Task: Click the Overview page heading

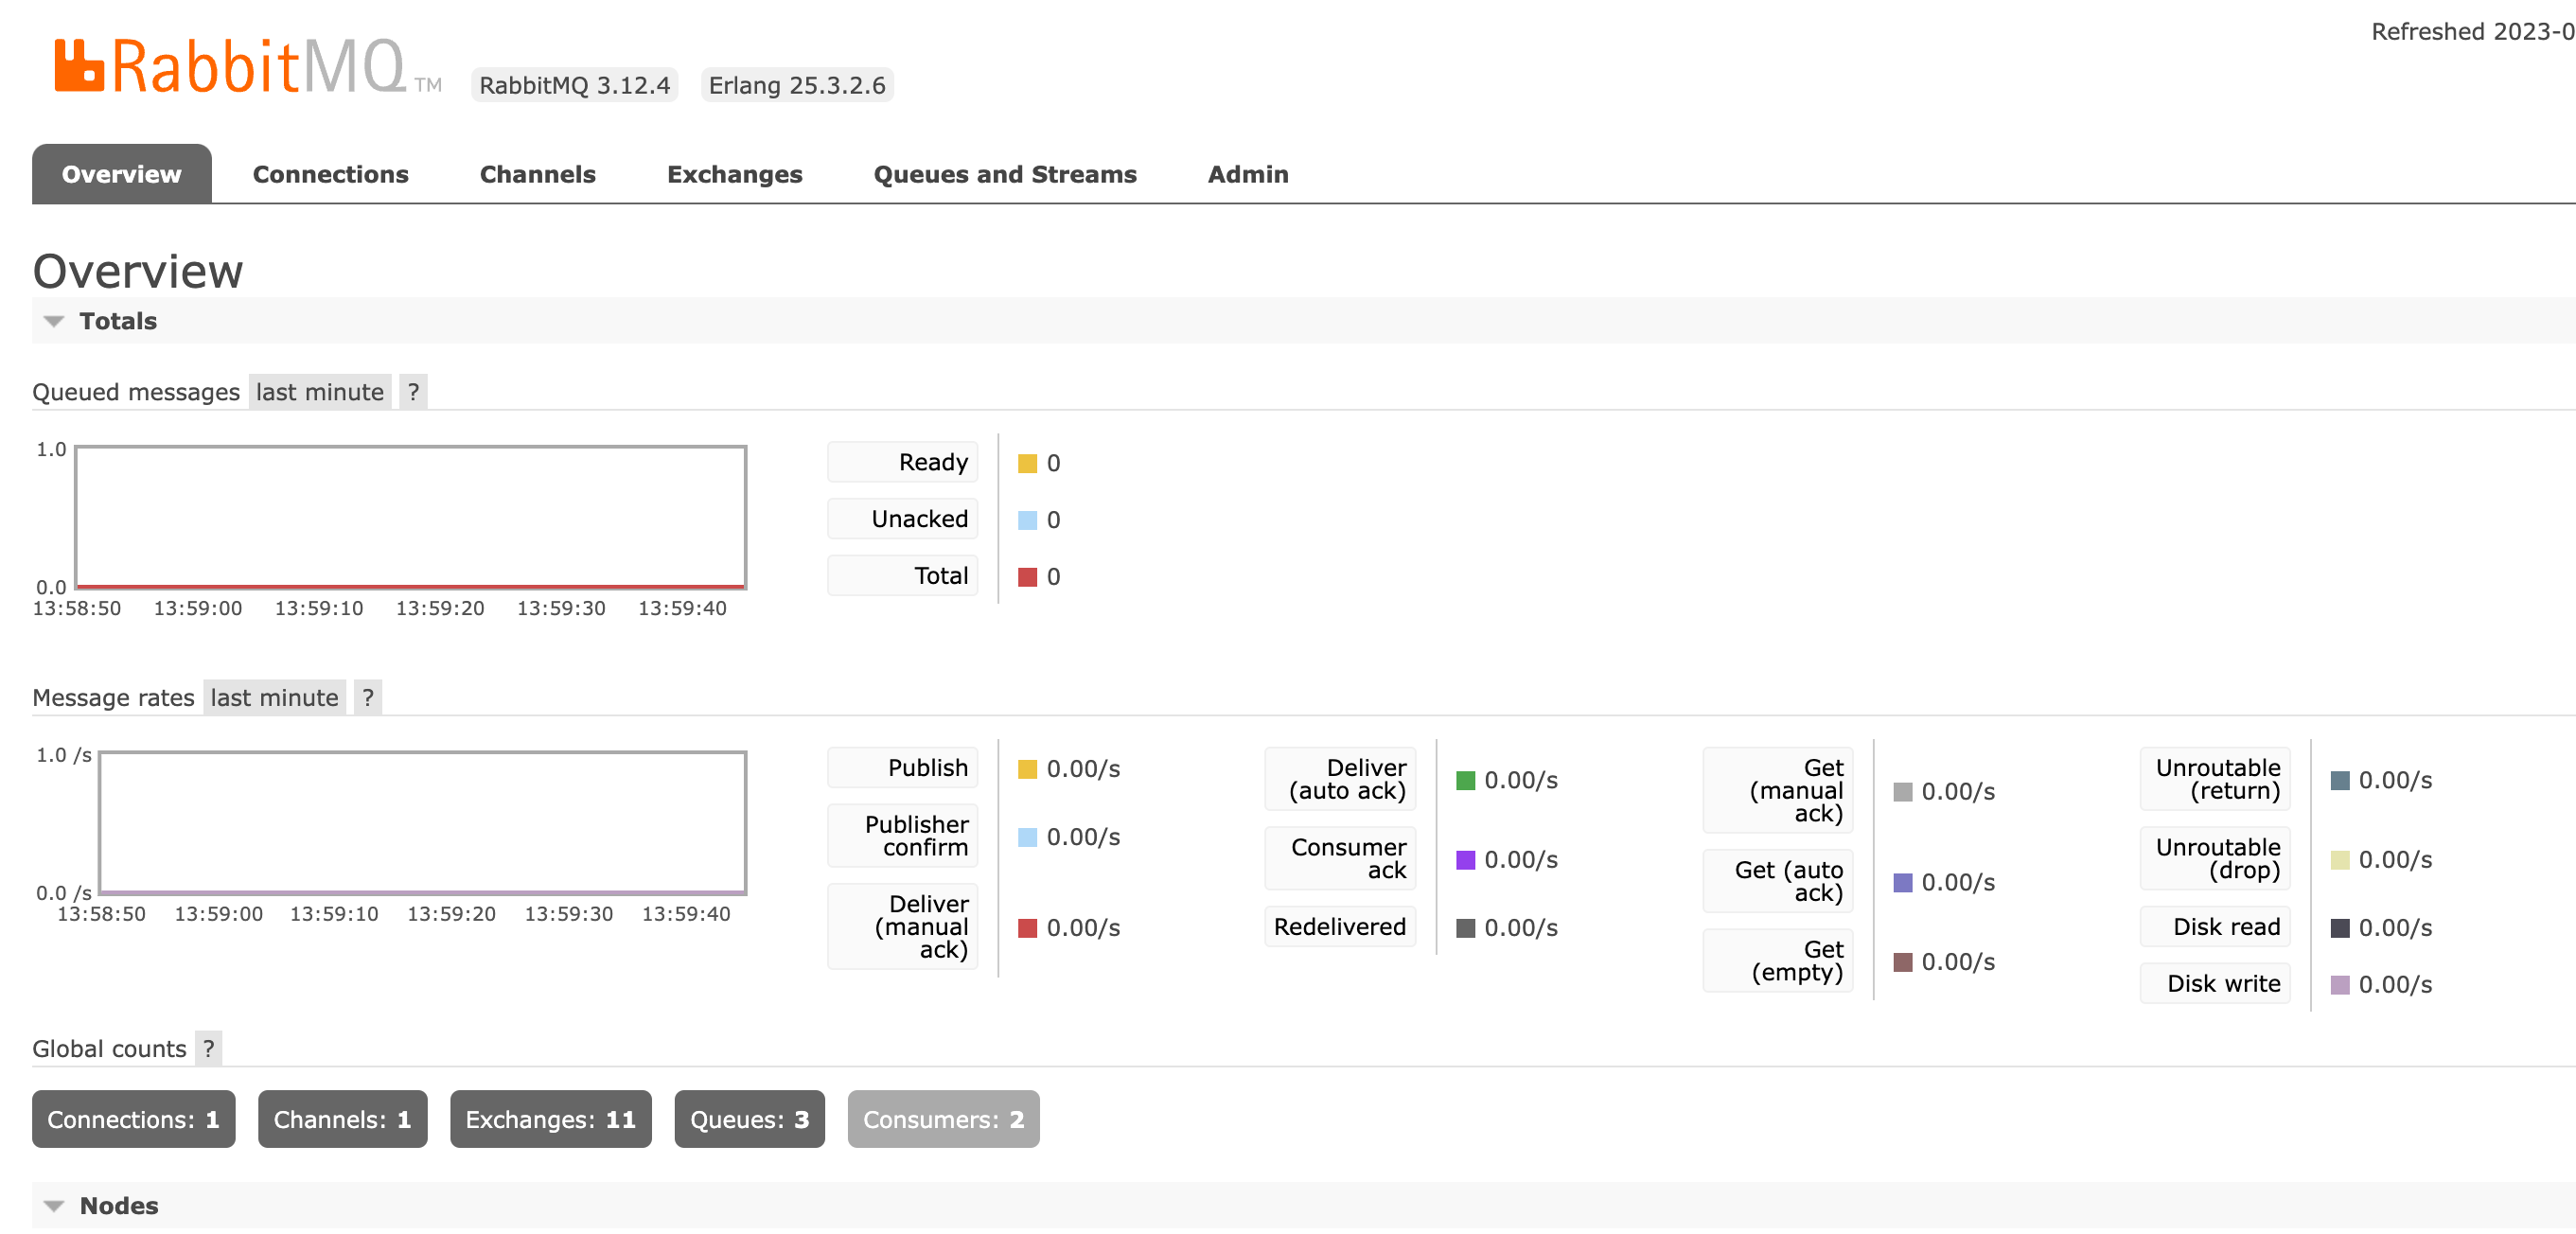Action: (x=138, y=271)
